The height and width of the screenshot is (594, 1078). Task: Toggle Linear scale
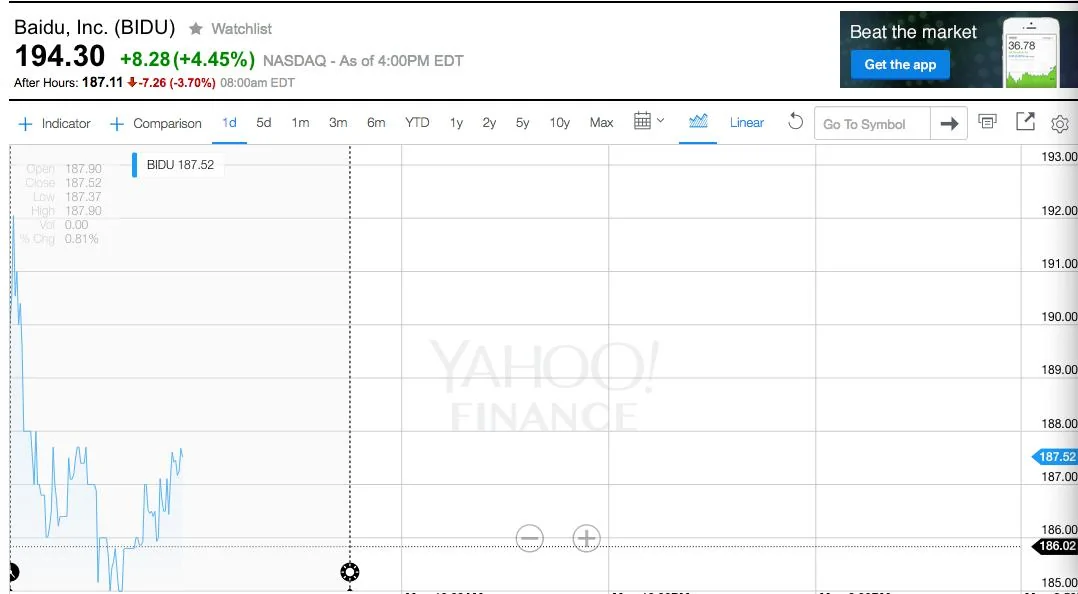[x=747, y=123]
